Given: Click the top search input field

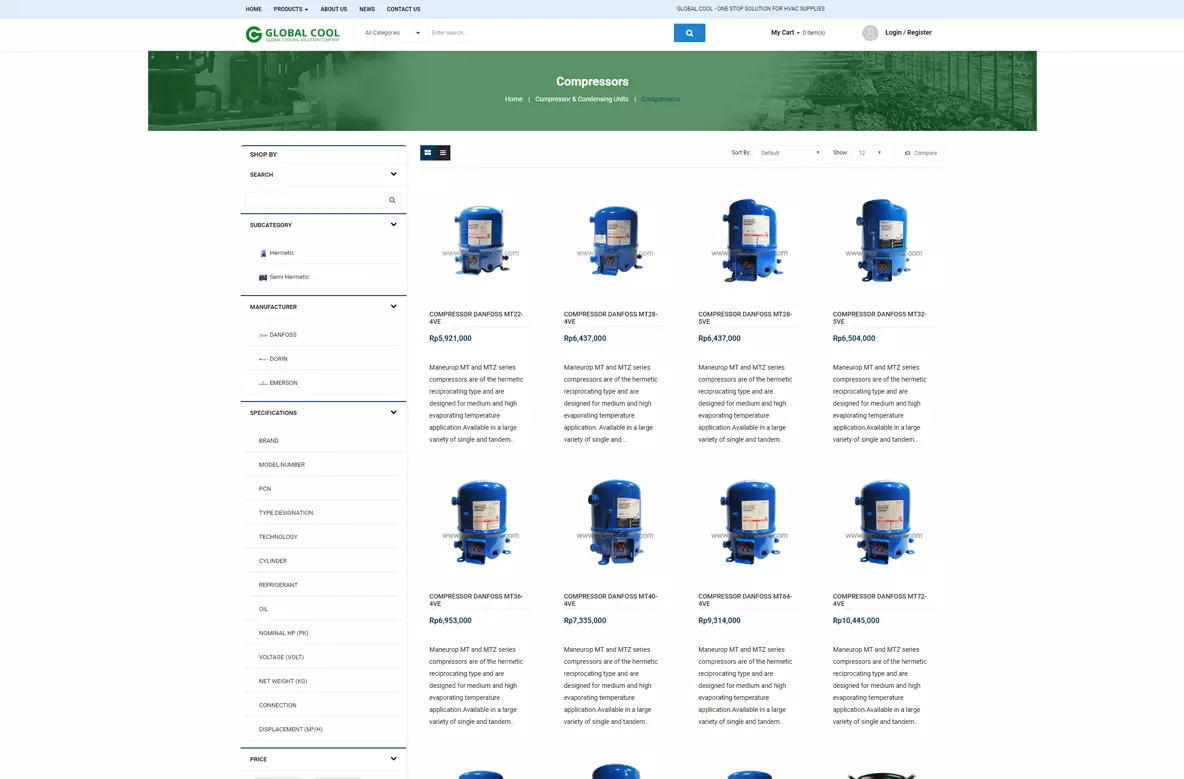Looking at the screenshot, I should click(550, 33).
